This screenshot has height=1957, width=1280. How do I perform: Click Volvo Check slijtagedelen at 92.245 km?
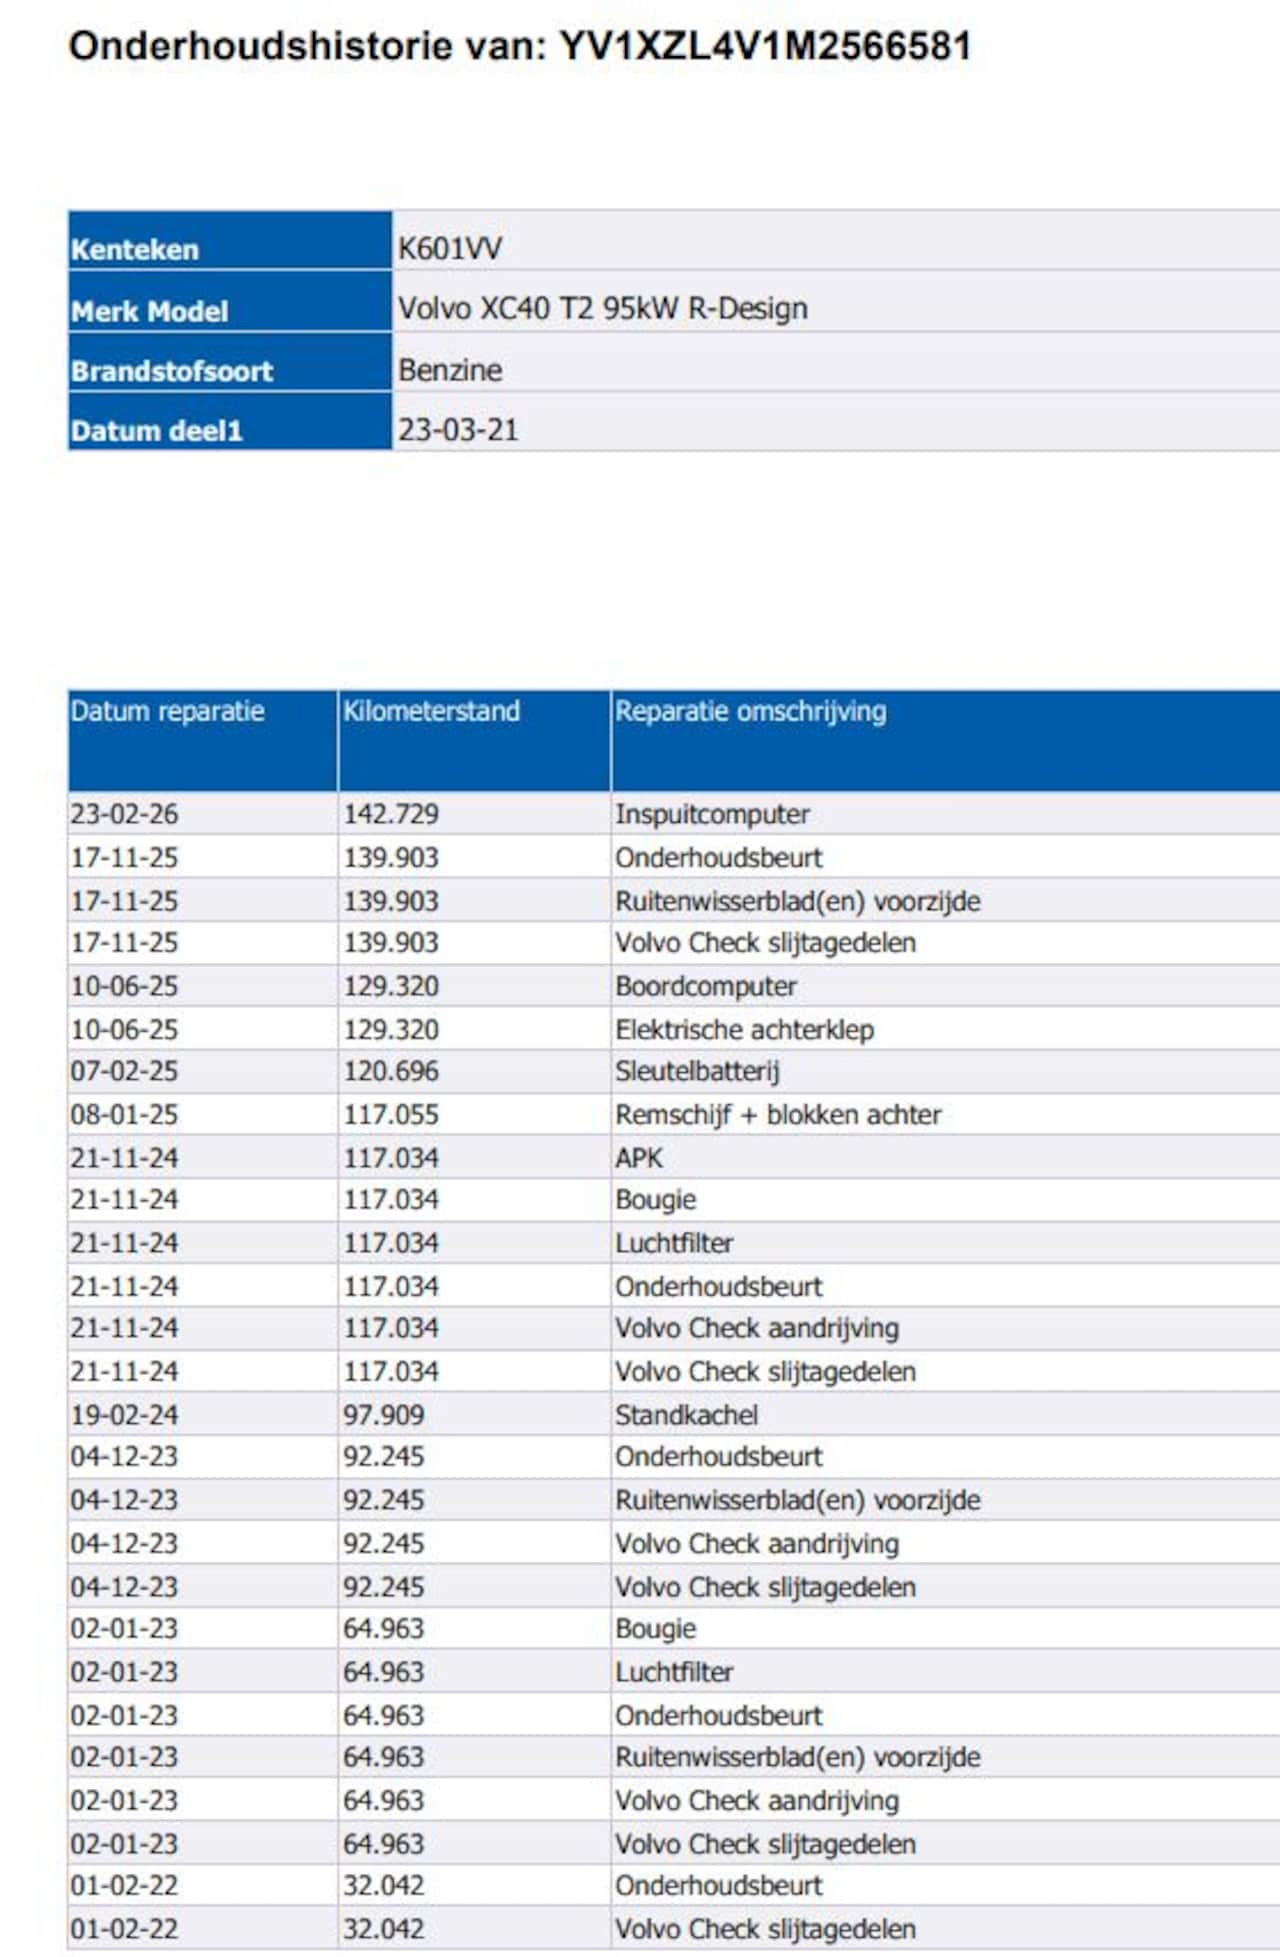click(x=765, y=1587)
